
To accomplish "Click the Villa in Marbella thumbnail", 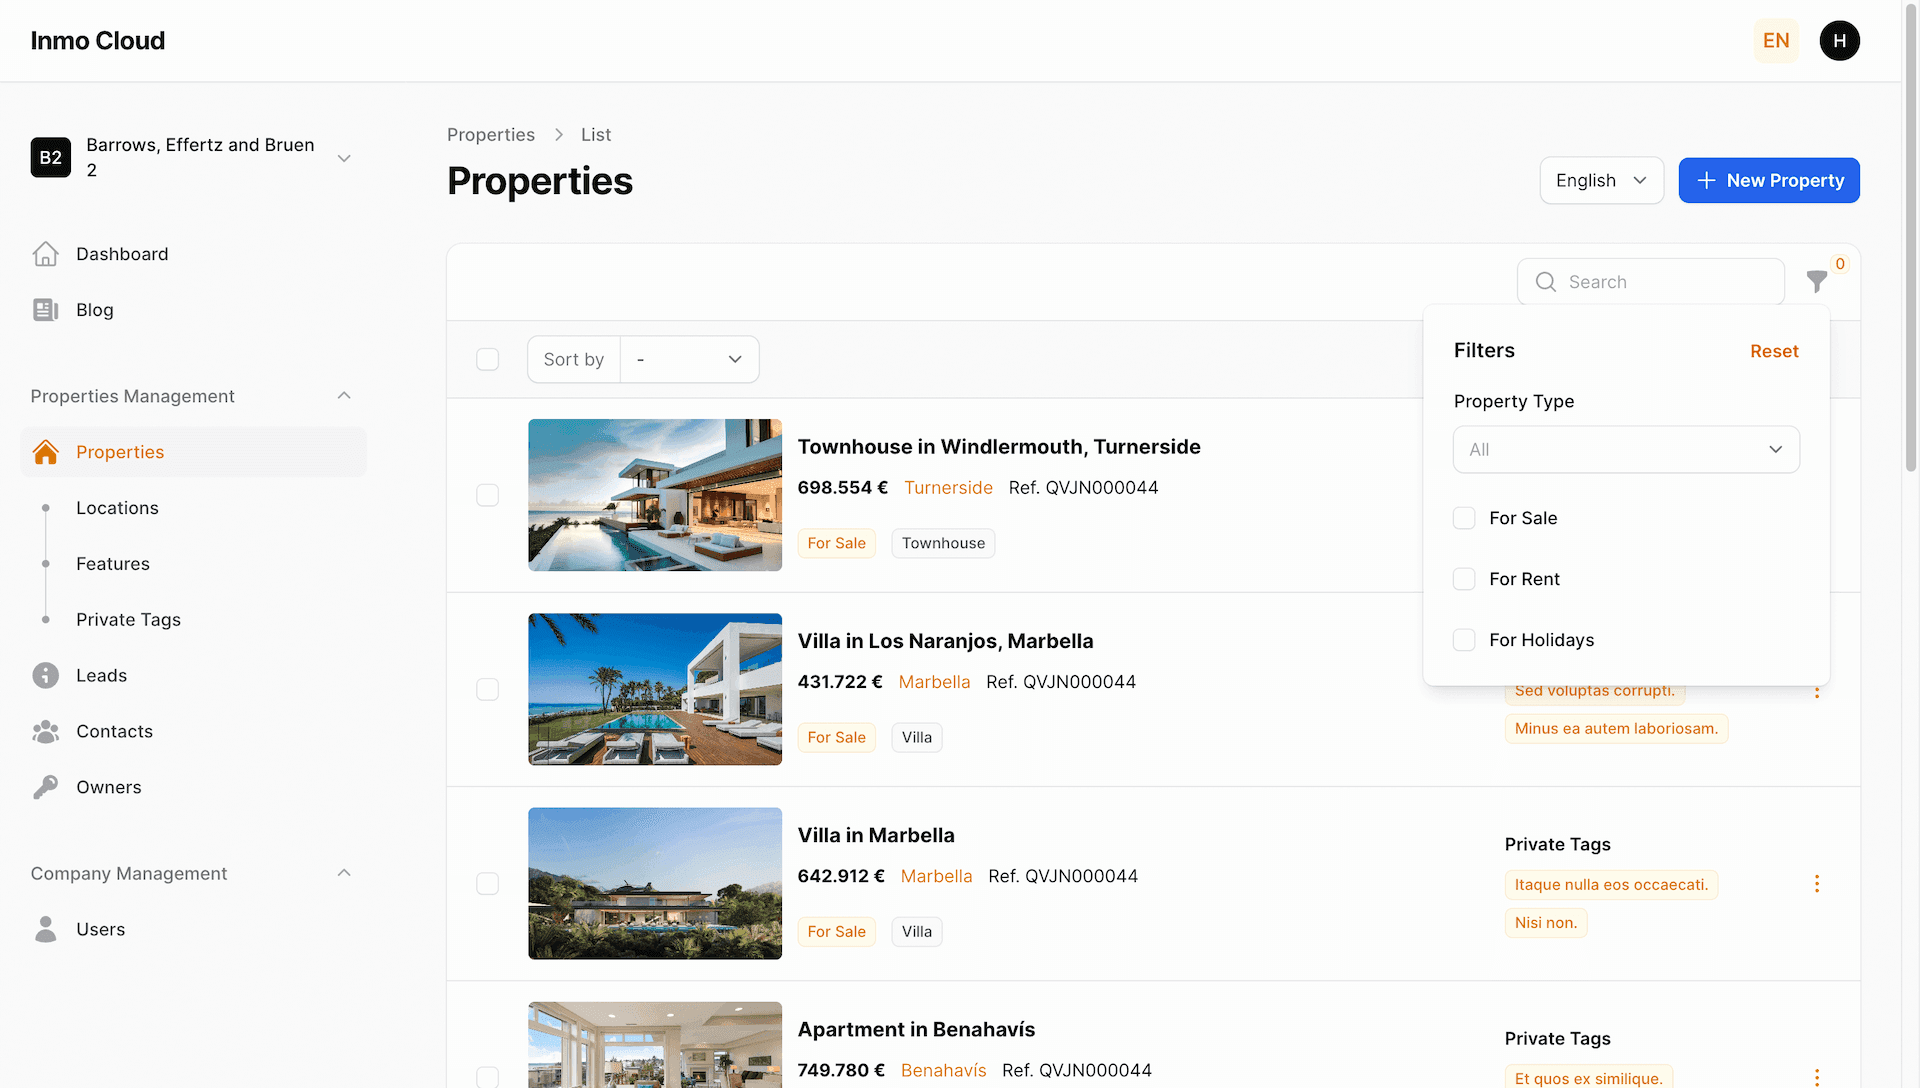I will (655, 883).
